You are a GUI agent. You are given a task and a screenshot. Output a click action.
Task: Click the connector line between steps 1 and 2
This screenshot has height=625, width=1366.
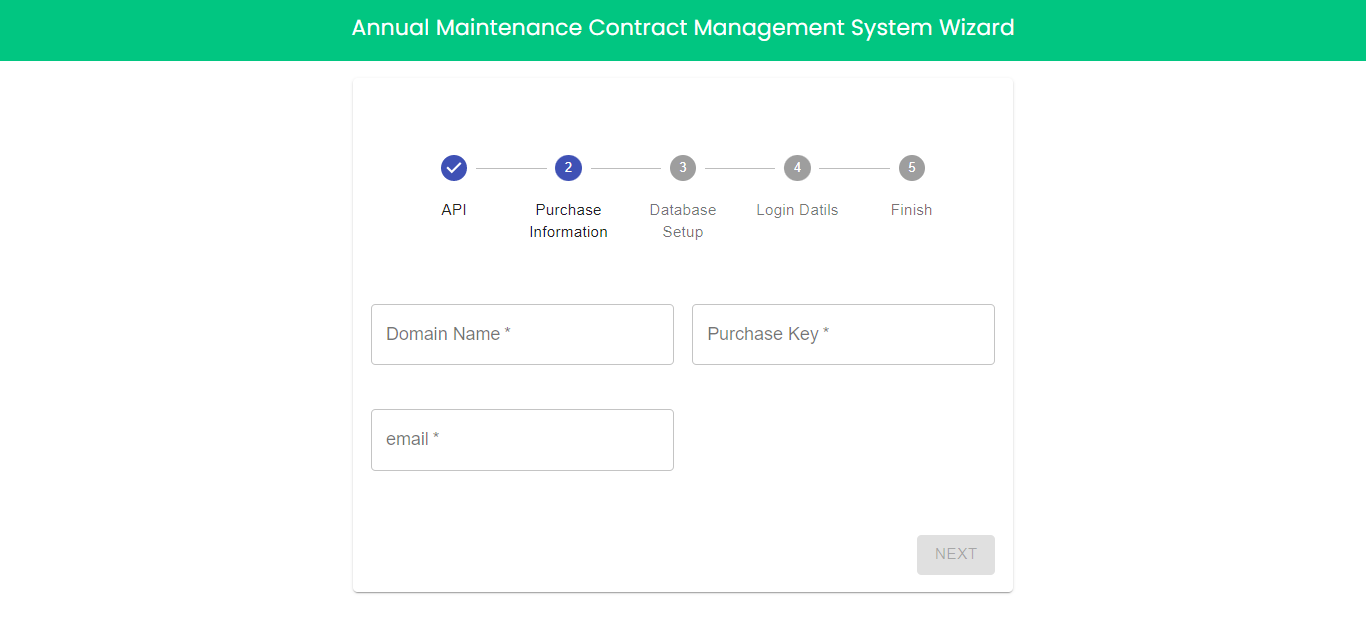511,169
